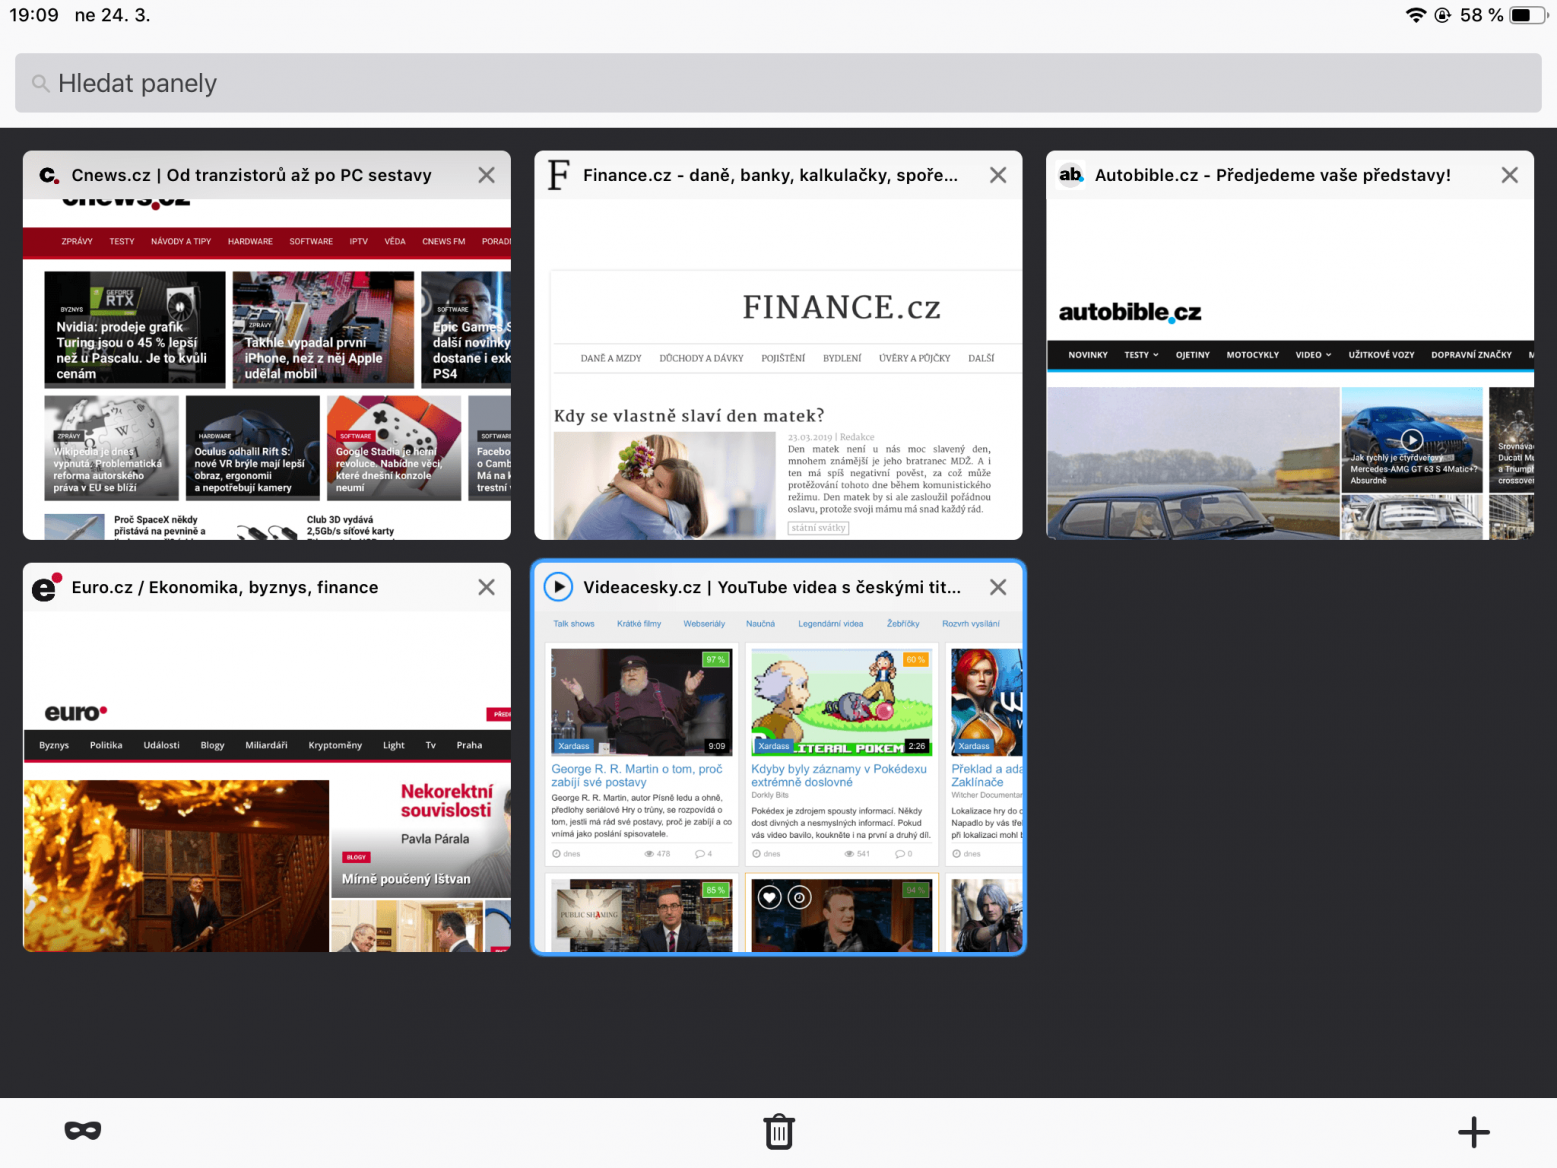Close the Videacesky.cz tab
The width and height of the screenshot is (1557, 1168).
coord(998,587)
